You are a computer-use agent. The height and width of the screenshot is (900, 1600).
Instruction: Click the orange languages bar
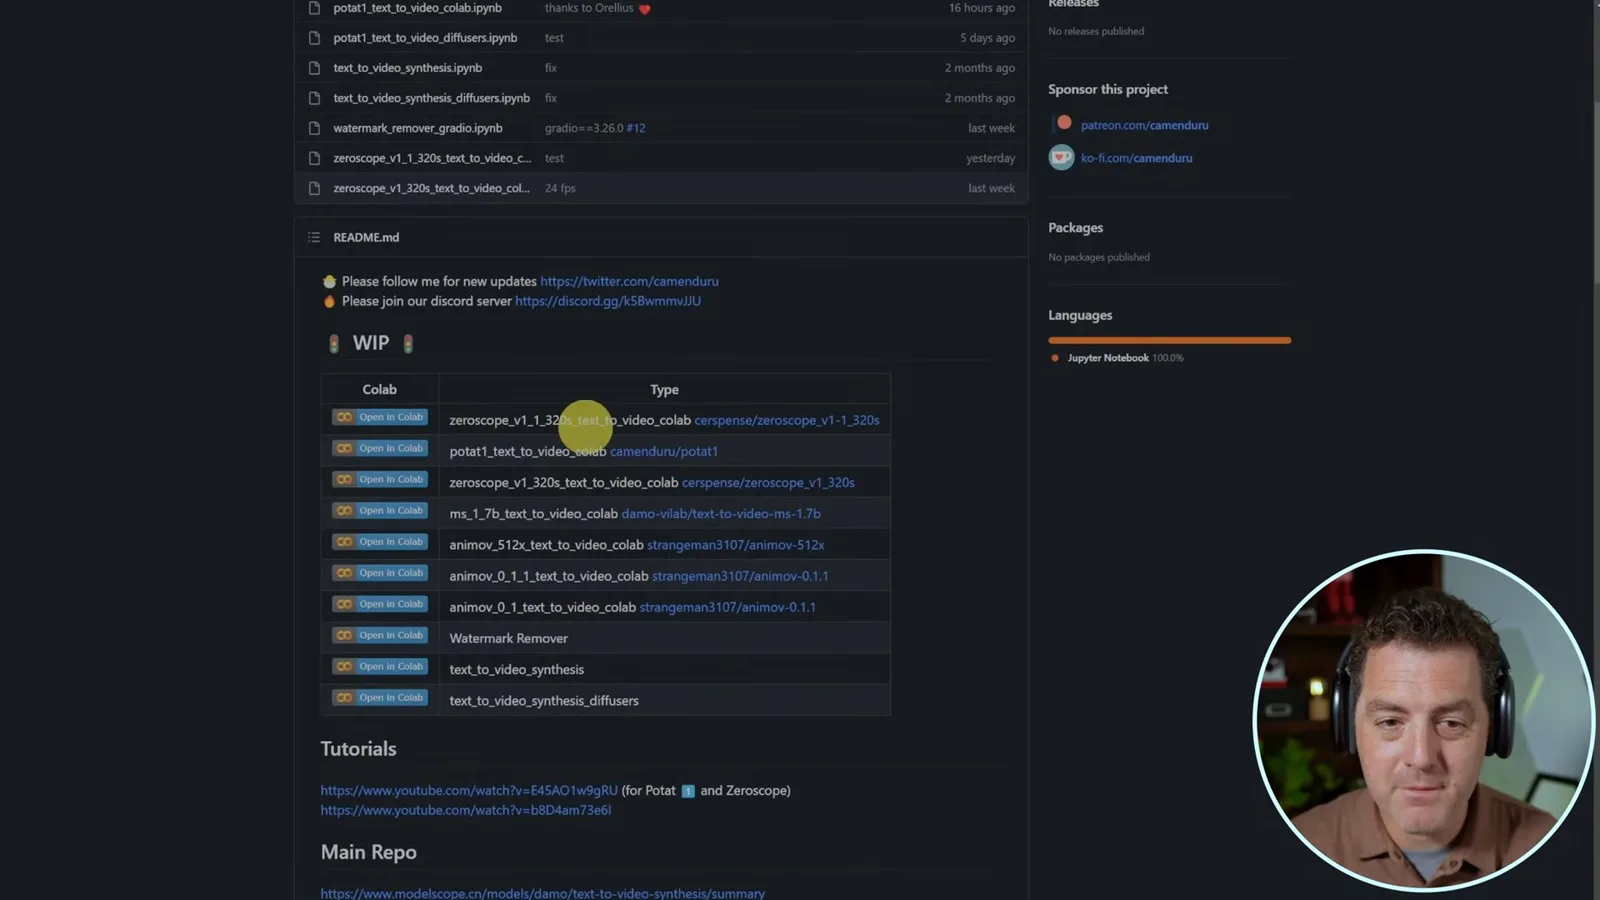point(1169,340)
